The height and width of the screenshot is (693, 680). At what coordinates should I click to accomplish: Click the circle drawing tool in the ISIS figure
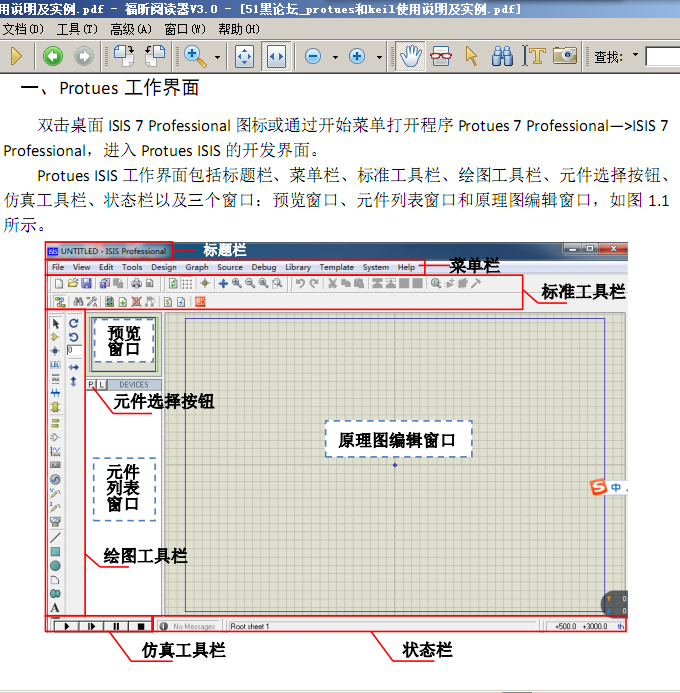pos(55,566)
